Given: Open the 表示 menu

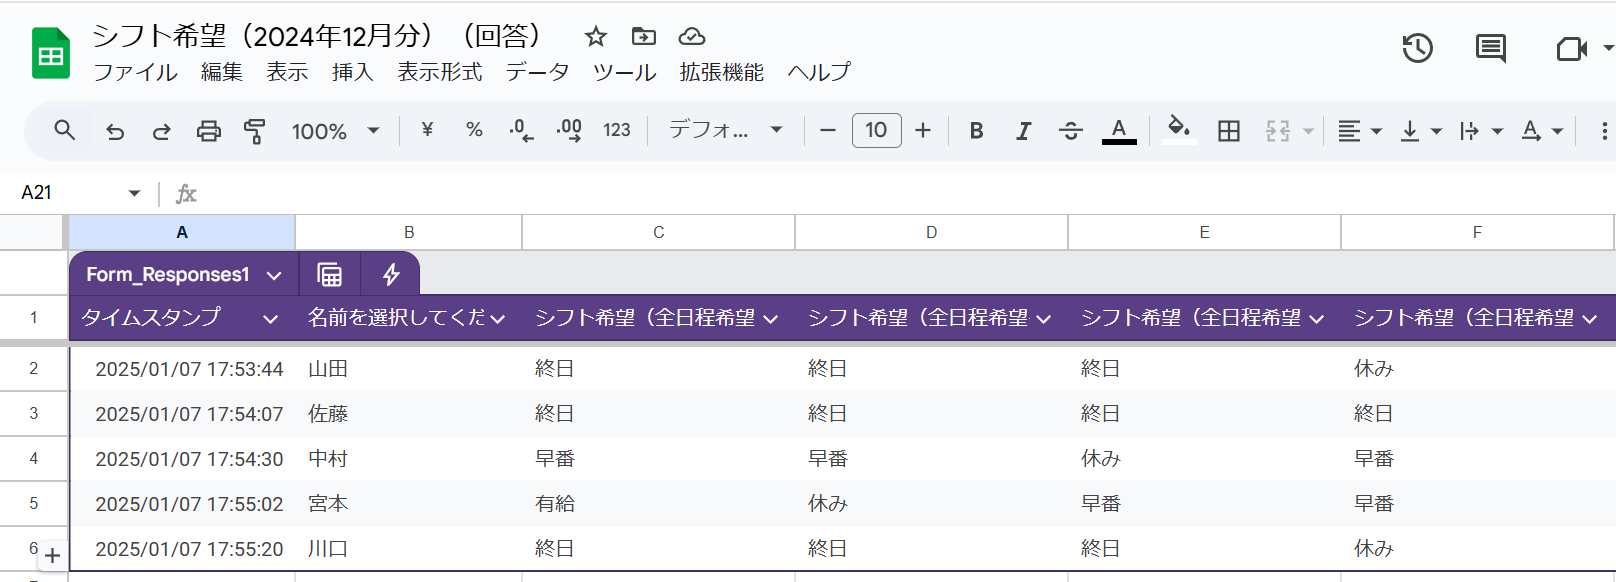Looking at the screenshot, I should click(287, 72).
